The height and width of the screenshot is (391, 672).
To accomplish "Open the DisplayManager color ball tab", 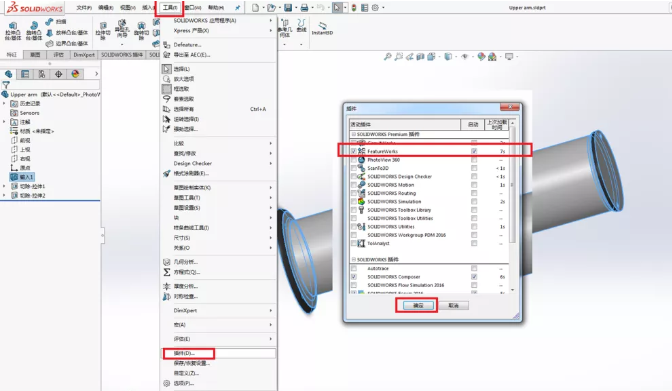I will coord(75,74).
